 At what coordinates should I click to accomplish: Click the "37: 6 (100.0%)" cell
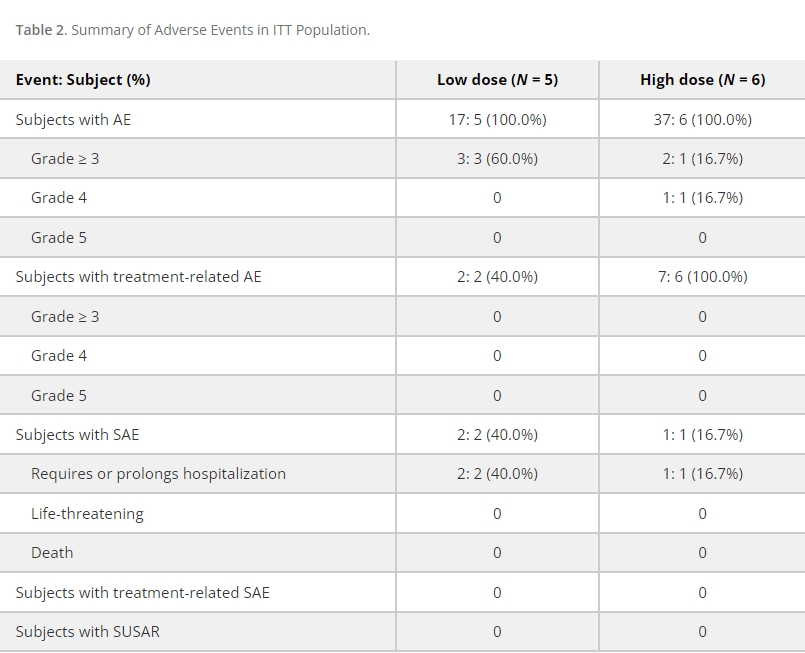(x=702, y=120)
